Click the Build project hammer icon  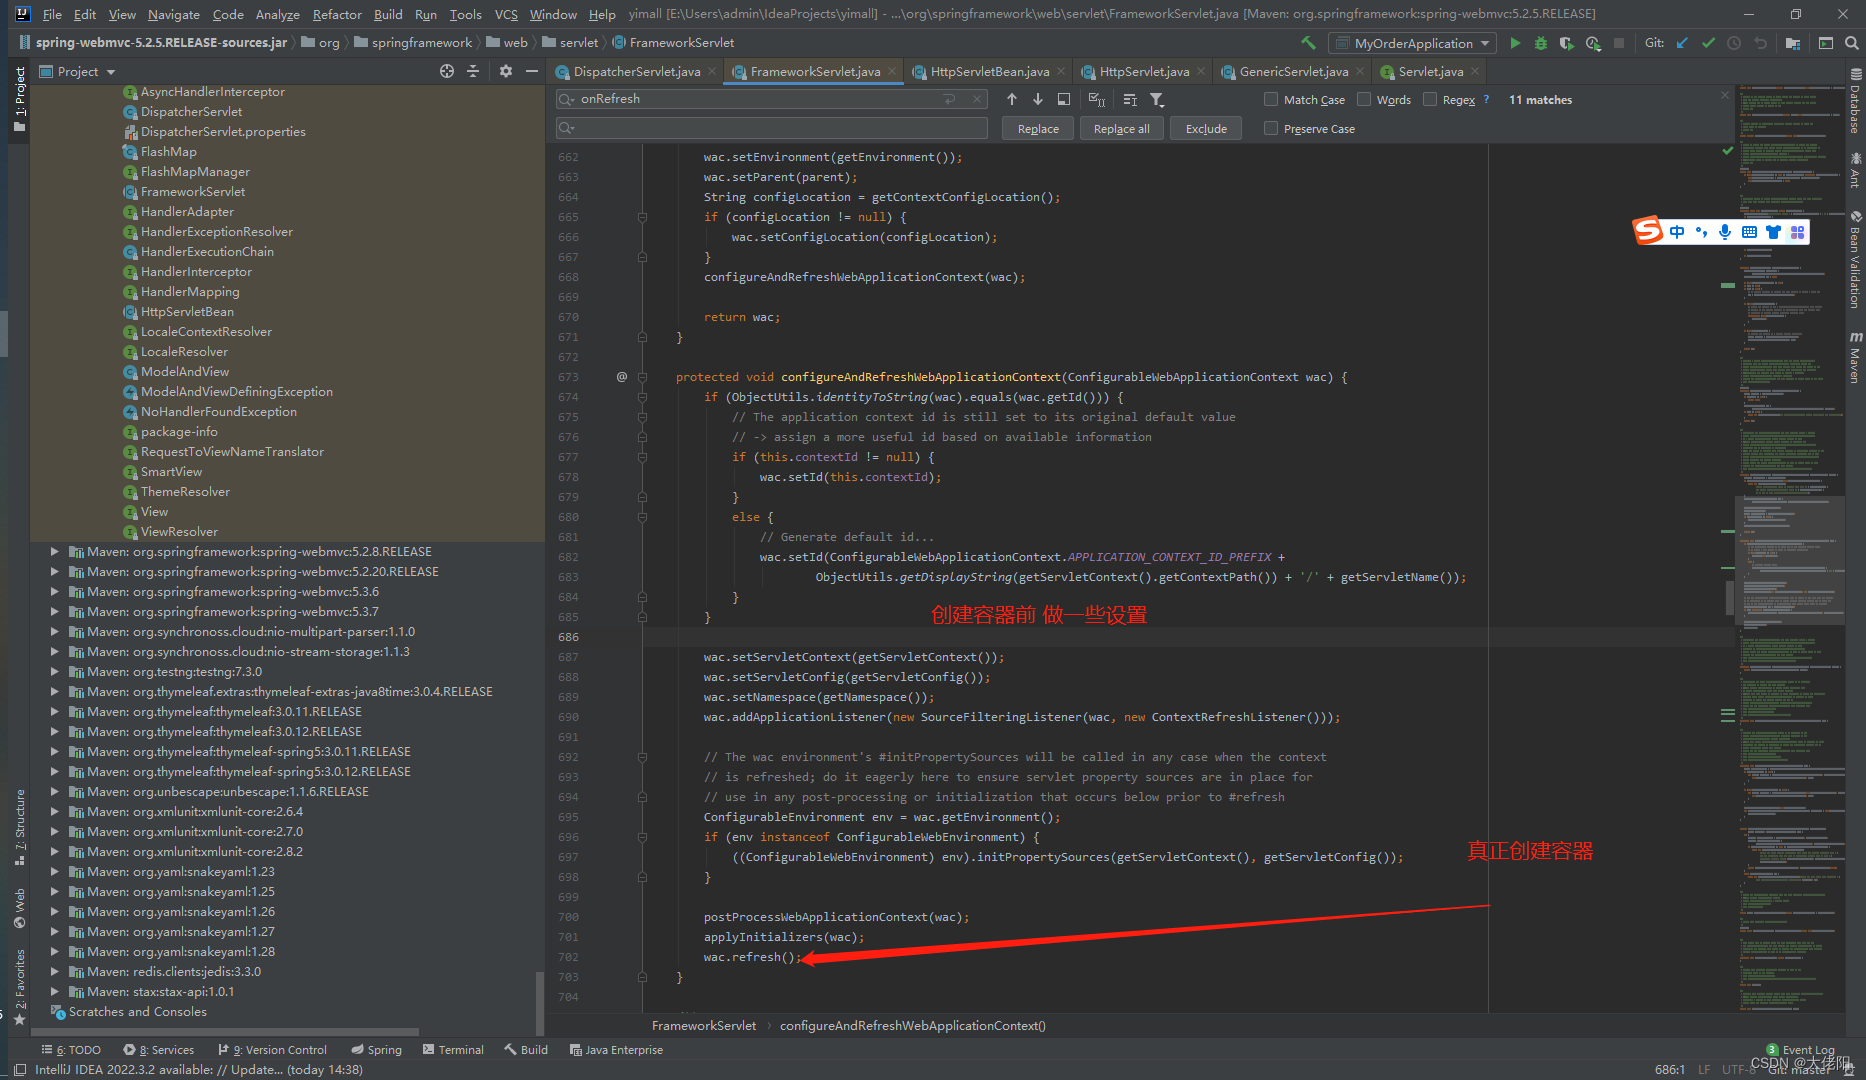[1308, 43]
